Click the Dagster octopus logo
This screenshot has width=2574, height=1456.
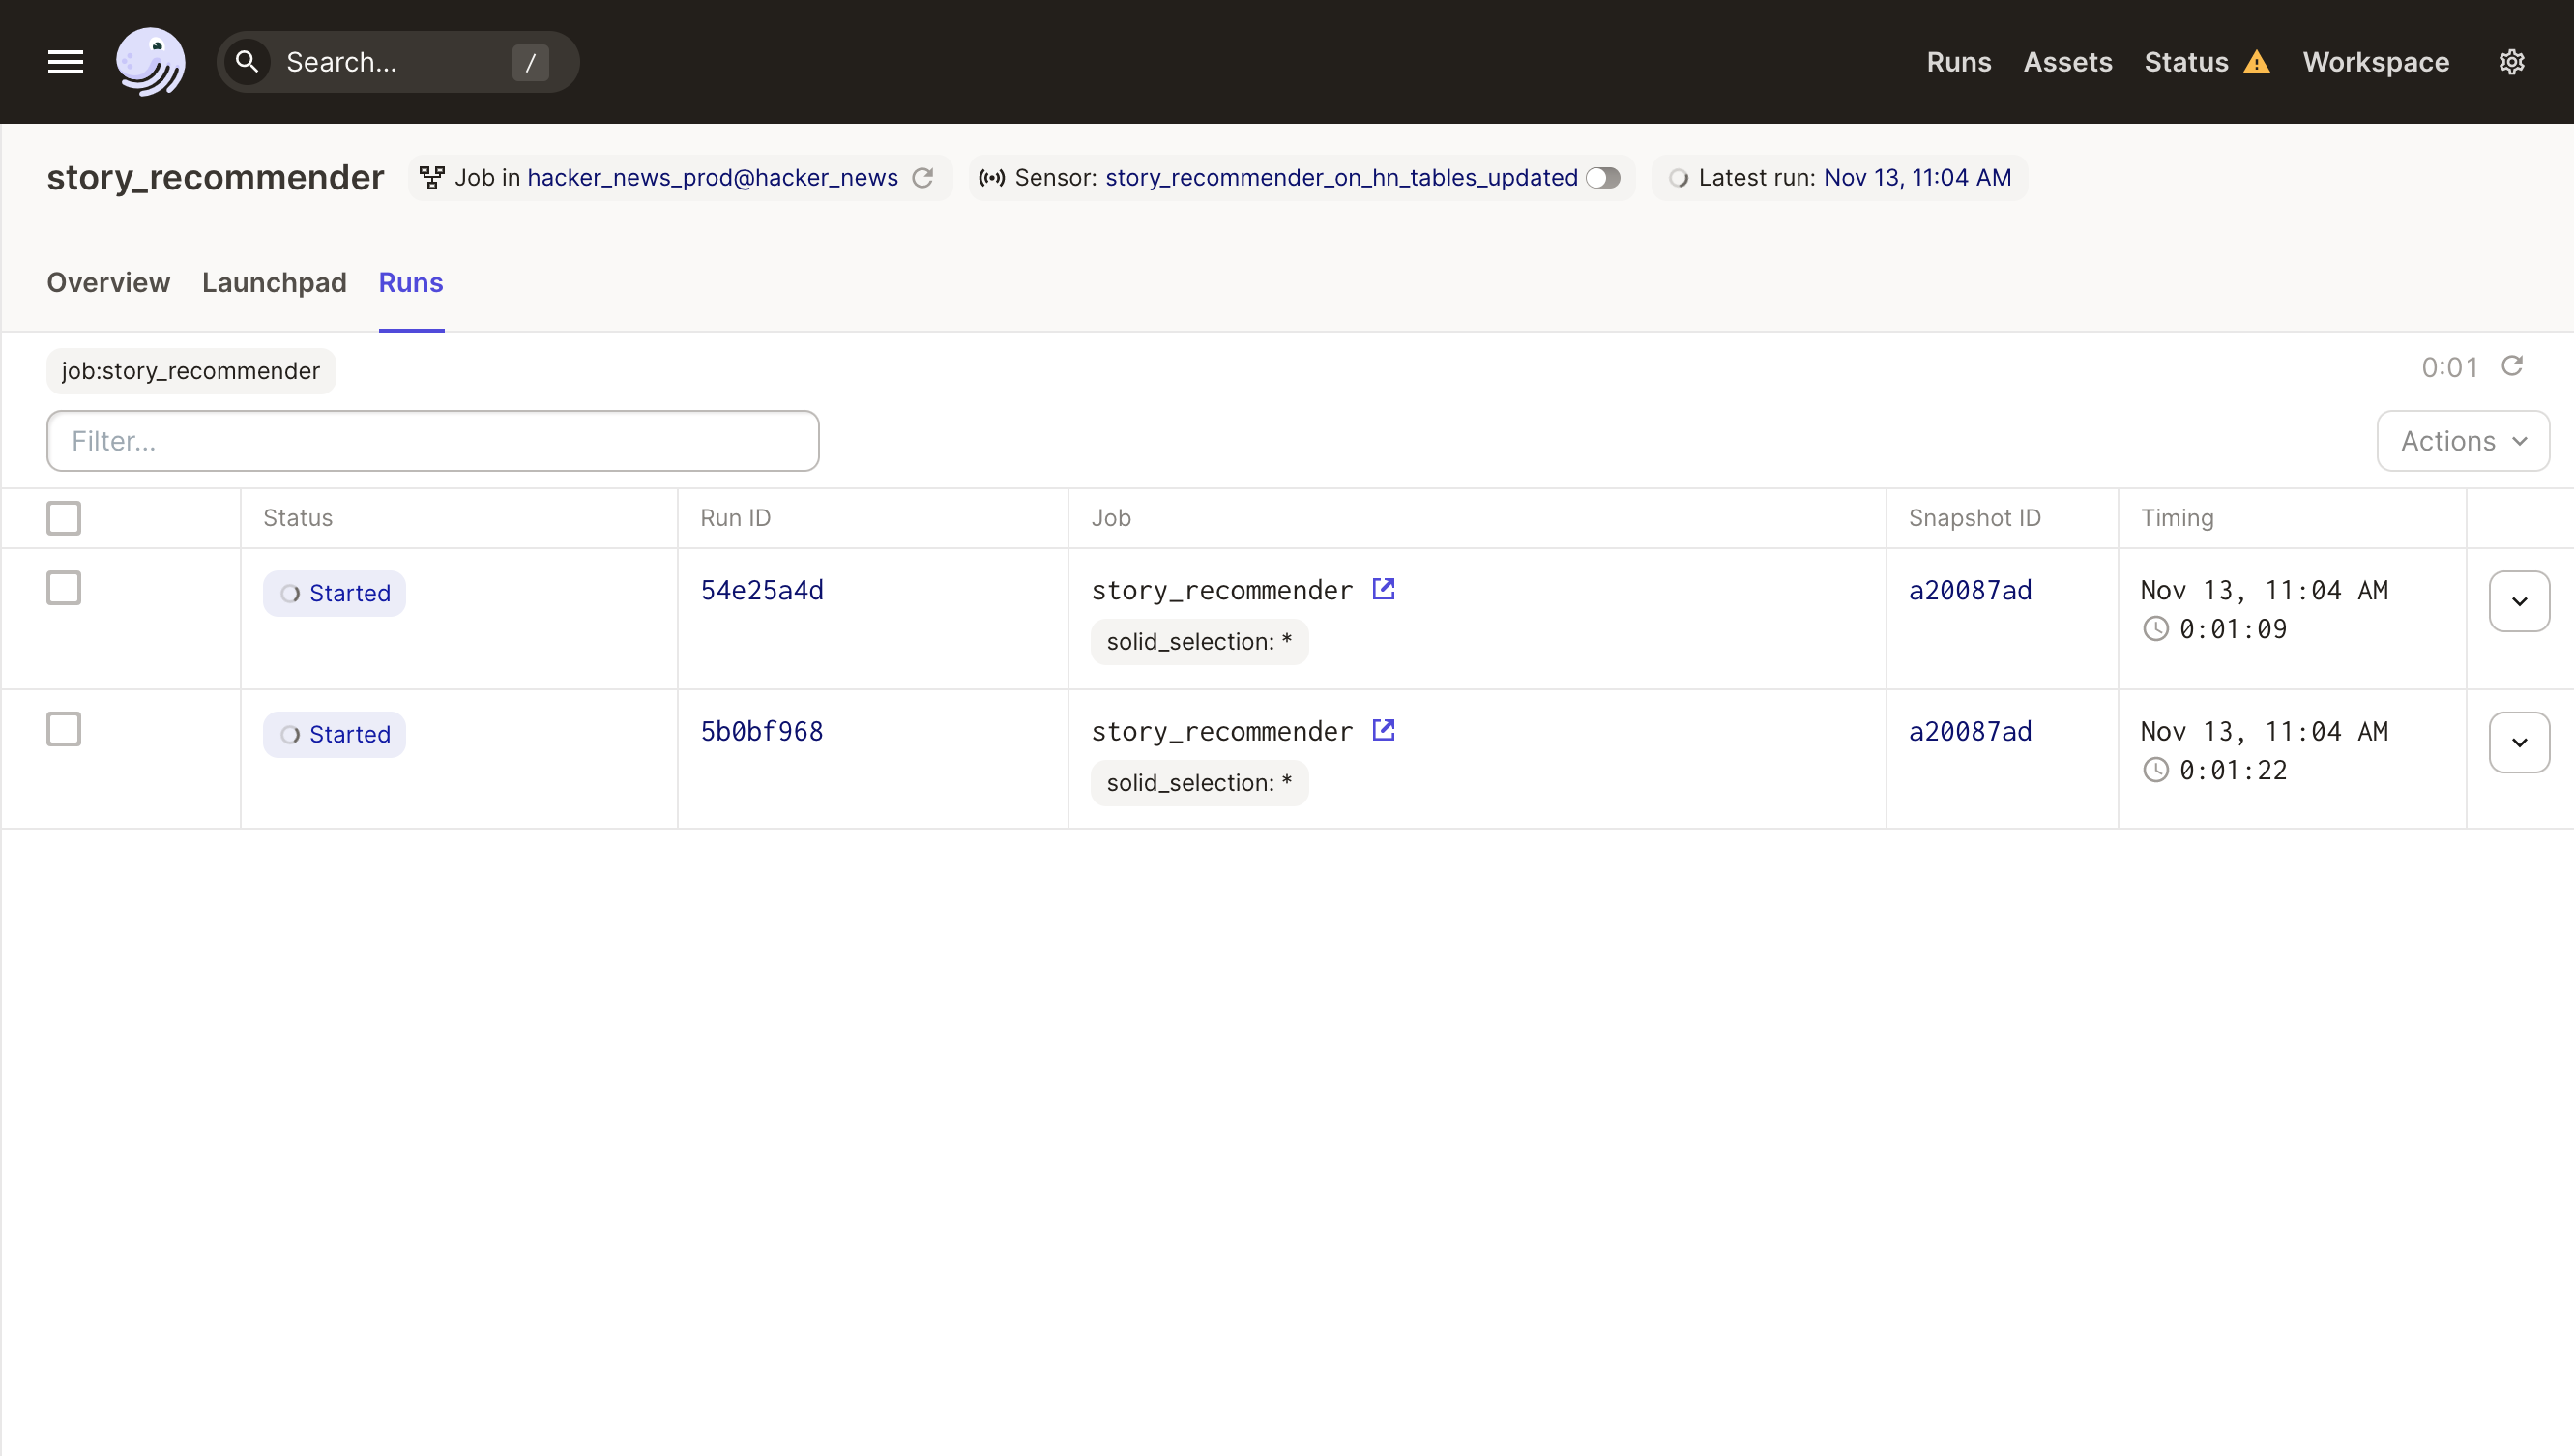151,62
